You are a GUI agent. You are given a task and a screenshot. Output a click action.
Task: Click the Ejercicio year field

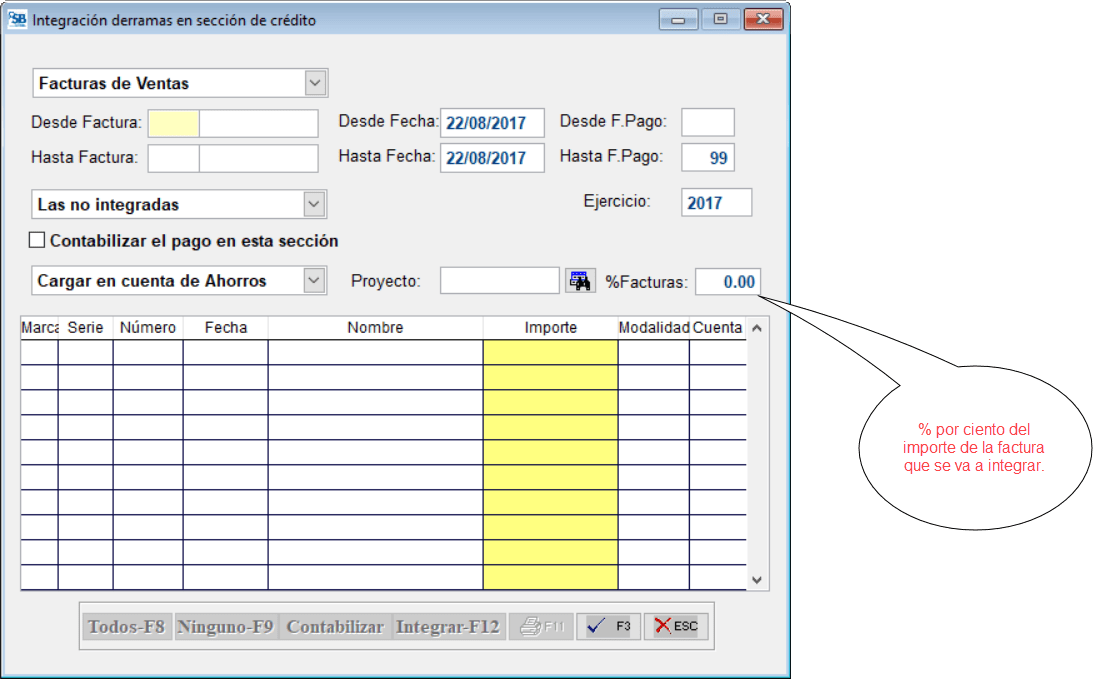716,202
